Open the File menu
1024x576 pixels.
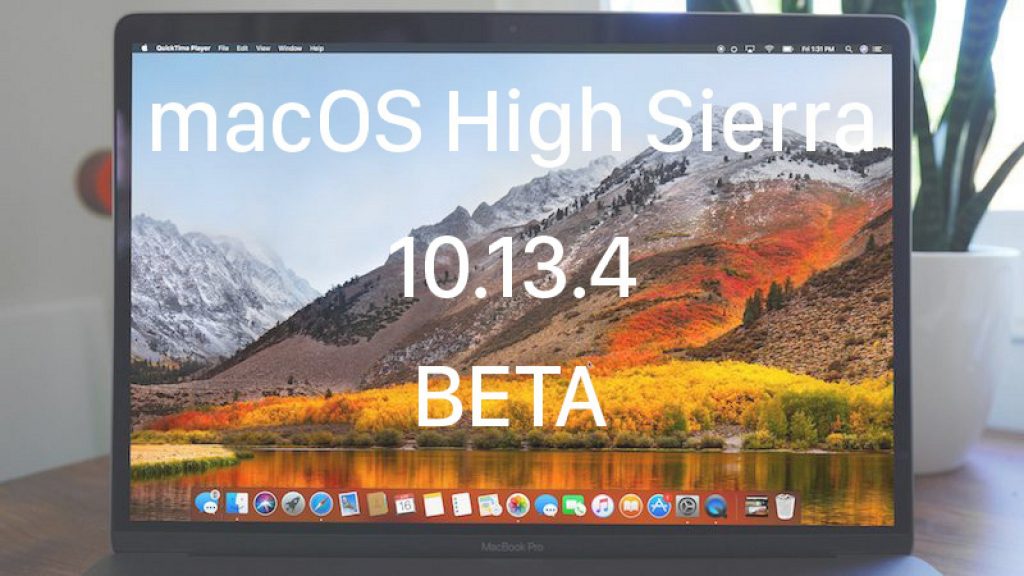pyautogui.click(x=223, y=48)
